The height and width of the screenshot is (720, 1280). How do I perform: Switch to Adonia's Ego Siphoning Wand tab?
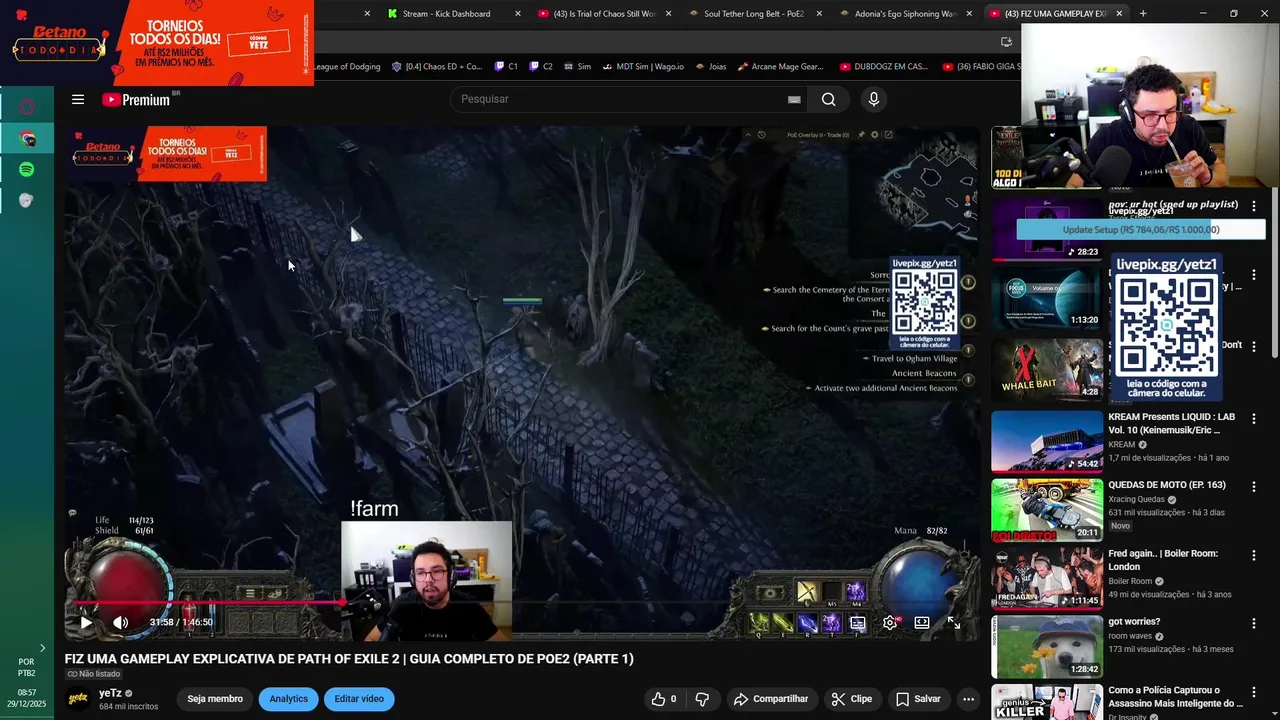pyautogui.click(x=905, y=14)
